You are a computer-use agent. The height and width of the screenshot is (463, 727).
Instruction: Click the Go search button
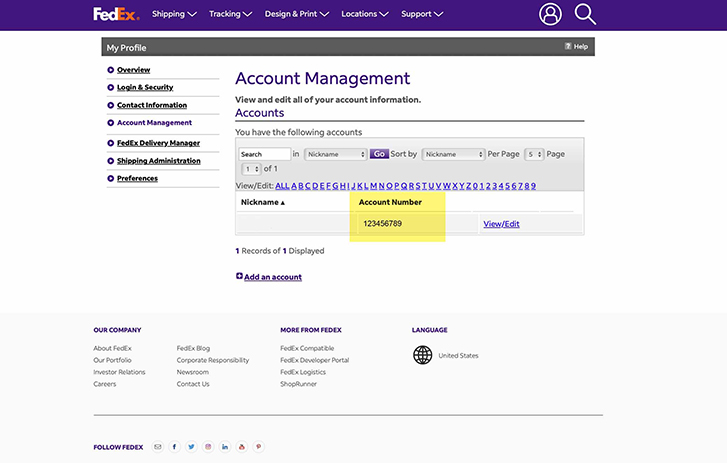[x=379, y=154]
